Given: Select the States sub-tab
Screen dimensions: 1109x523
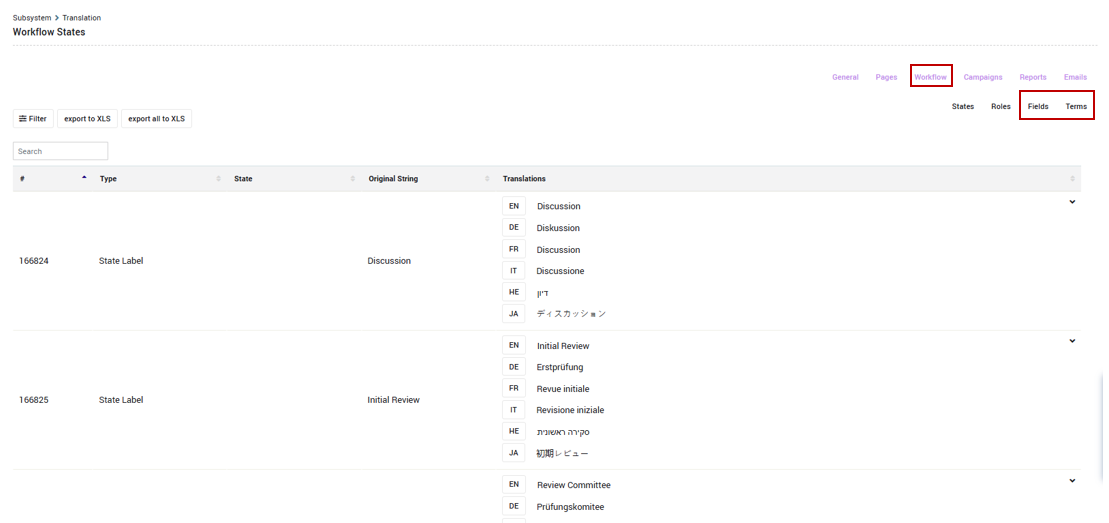Looking at the screenshot, I should pyautogui.click(x=963, y=106).
